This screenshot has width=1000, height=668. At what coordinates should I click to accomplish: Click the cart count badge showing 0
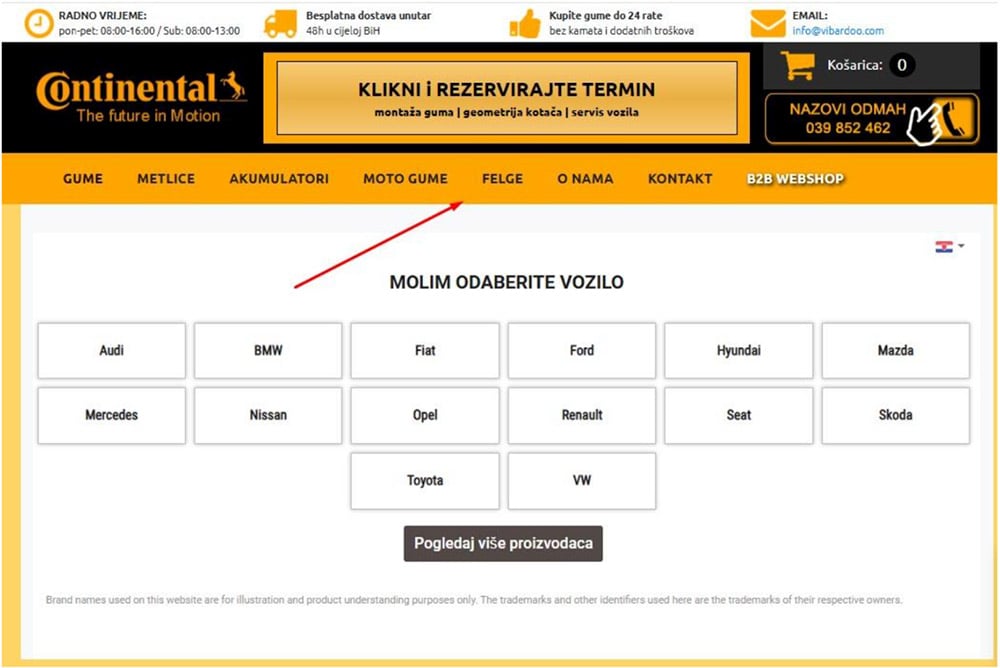coord(902,64)
